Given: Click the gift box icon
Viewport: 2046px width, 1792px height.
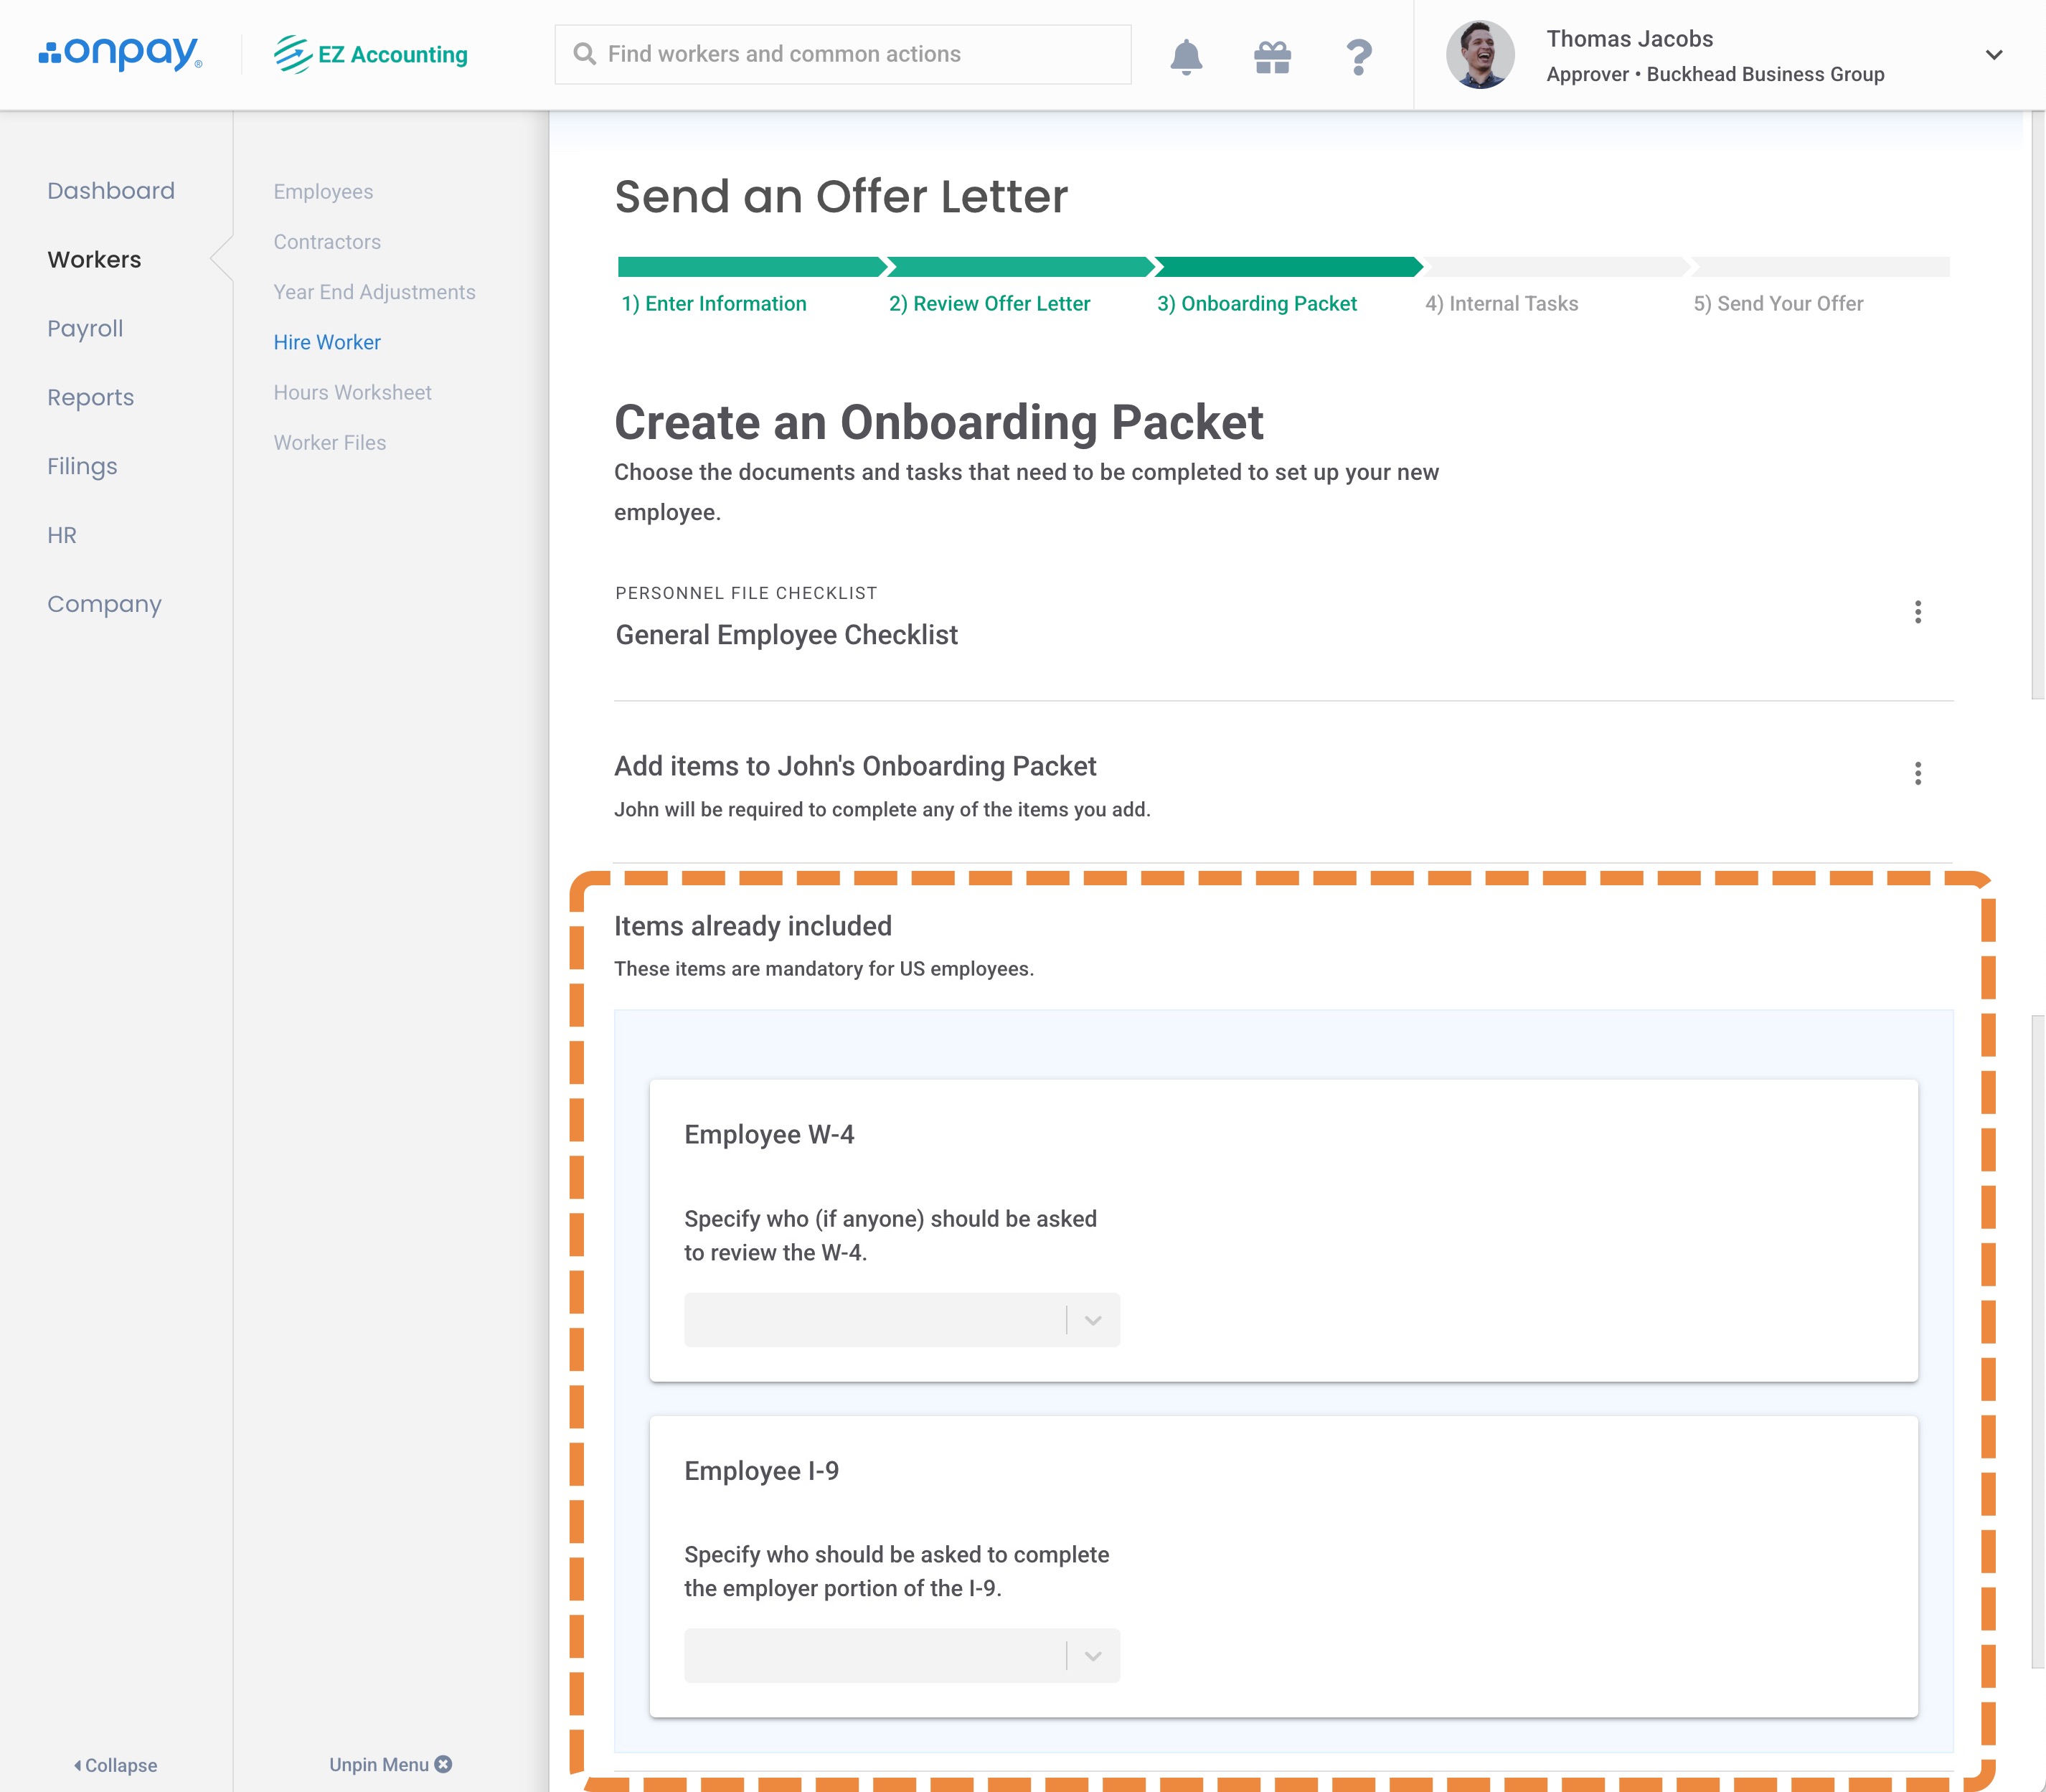Looking at the screenshot, I should tap(1272, 56).
